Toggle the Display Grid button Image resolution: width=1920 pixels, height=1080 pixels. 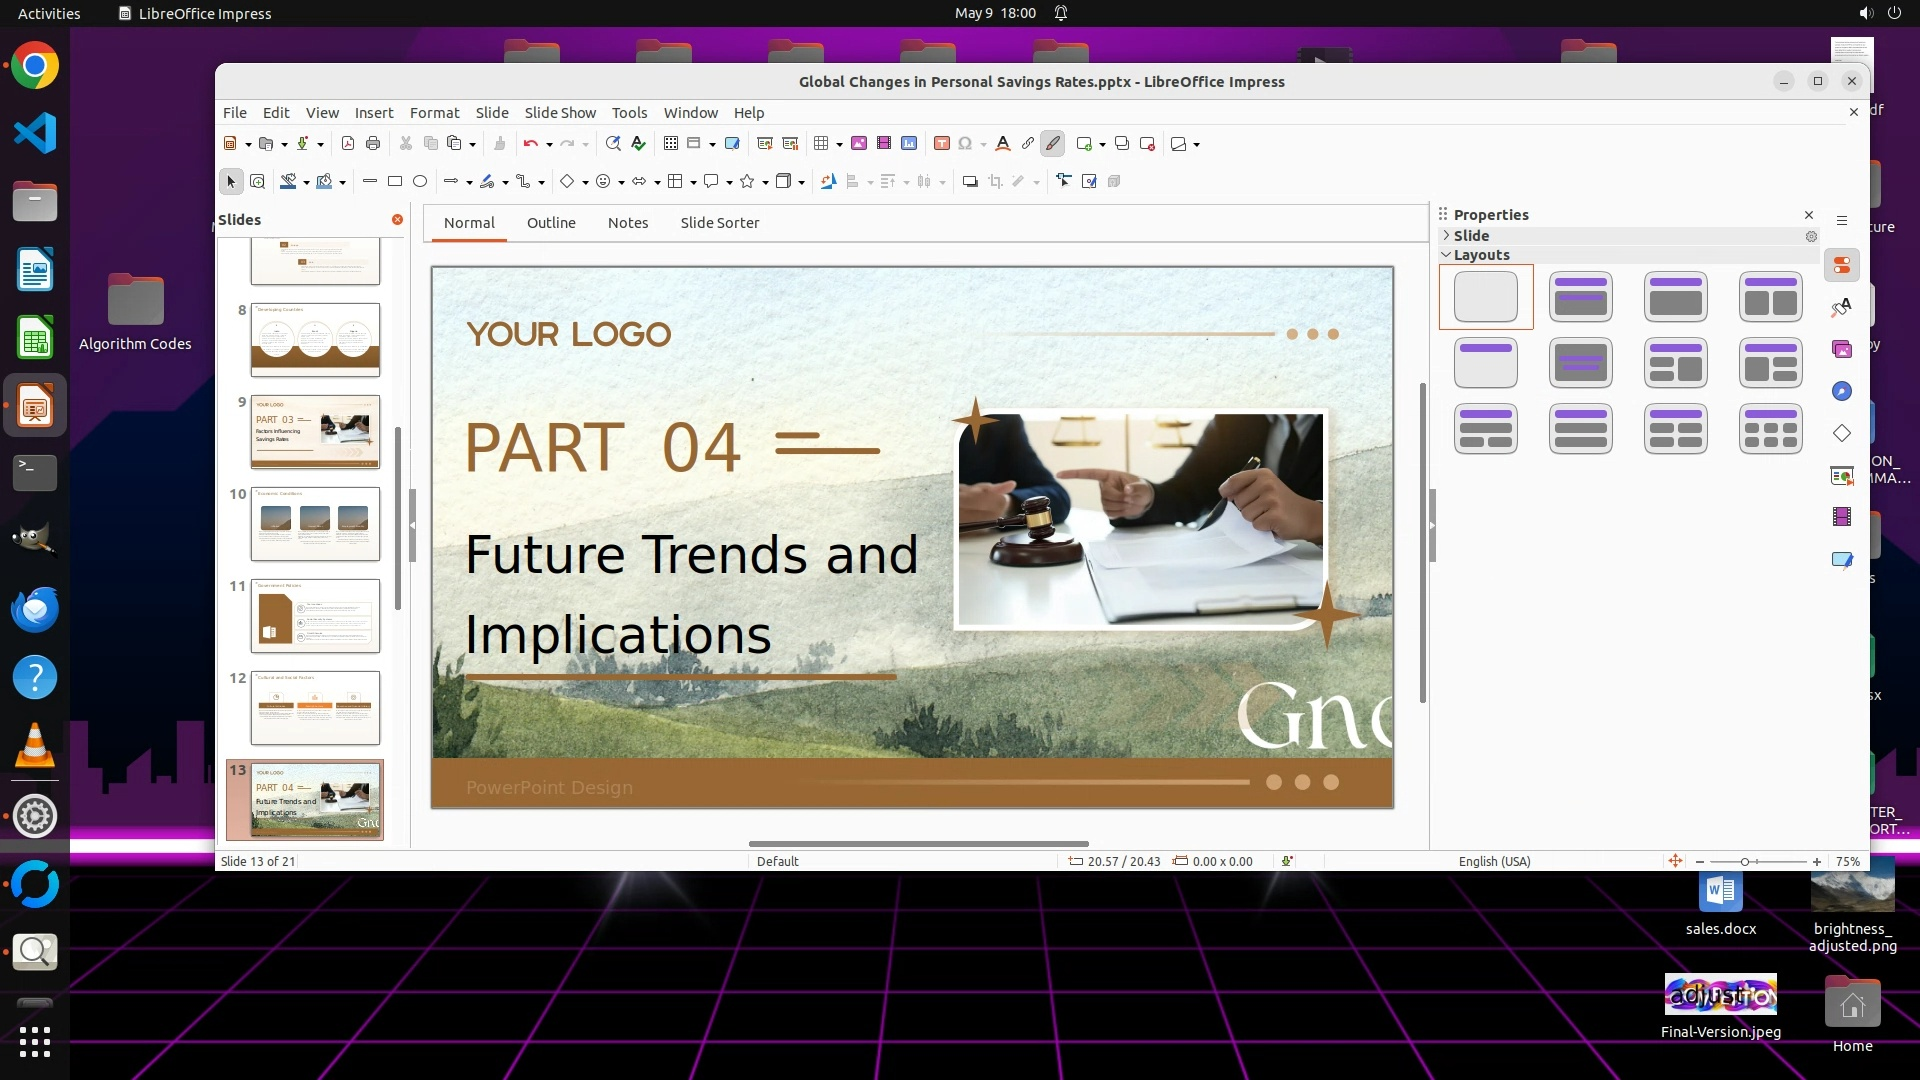(671, 144)
